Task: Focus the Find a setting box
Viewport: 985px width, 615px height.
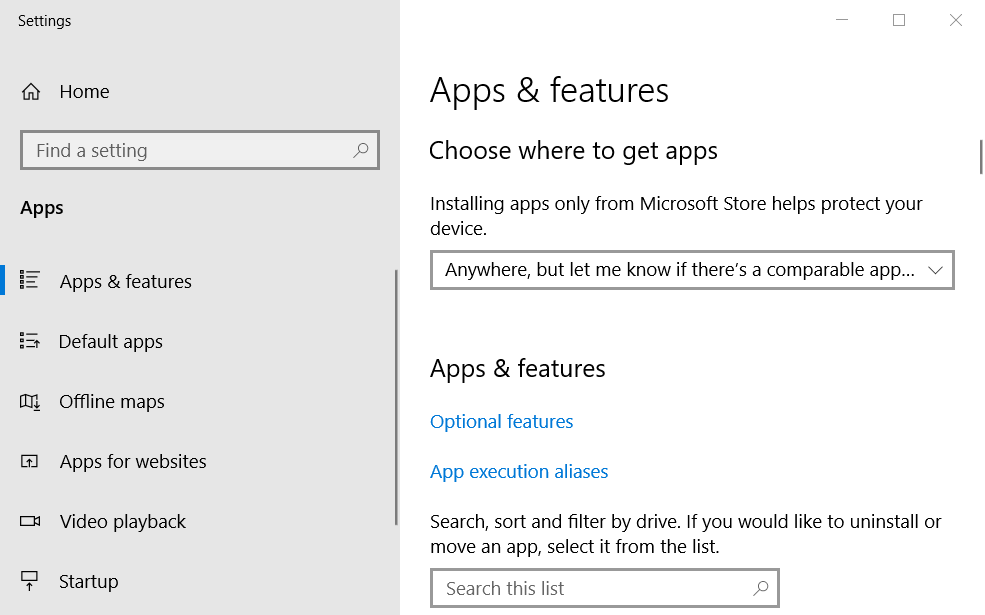Action: tap(200, 150)
